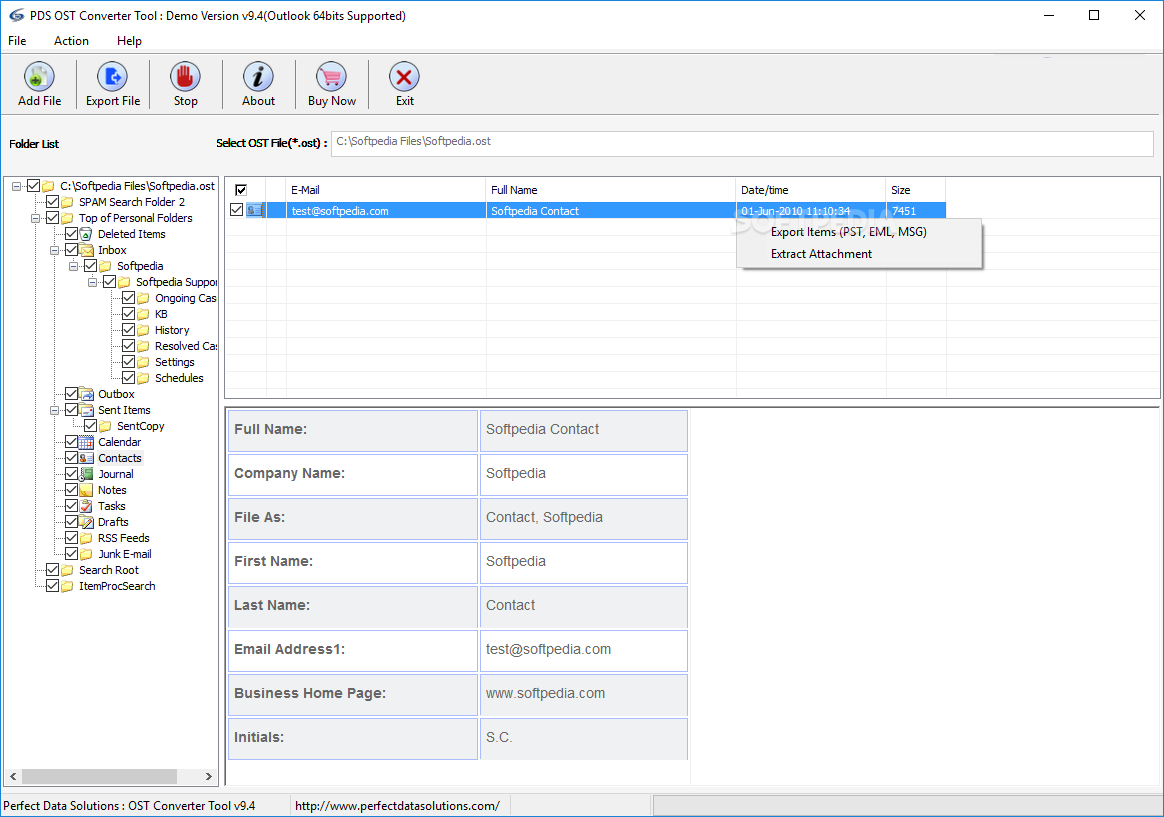Toggle the Calendar folder checkbox
1164x817 pixels.
pyautogui.click(x=71, y=442)
